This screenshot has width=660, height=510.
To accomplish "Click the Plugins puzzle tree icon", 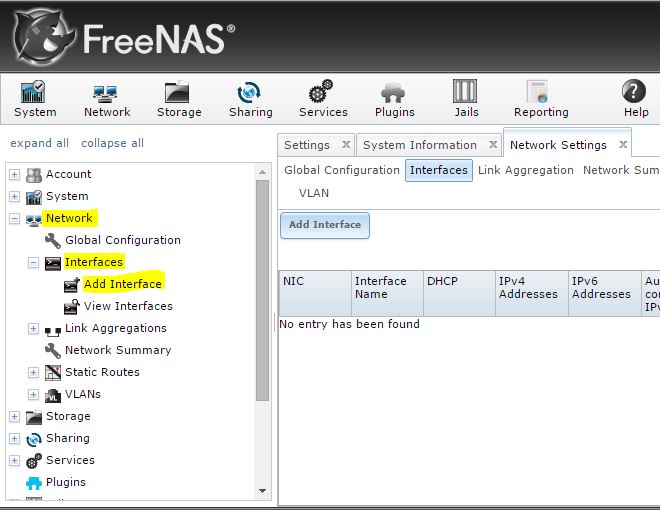I will (x=34, y=483).
